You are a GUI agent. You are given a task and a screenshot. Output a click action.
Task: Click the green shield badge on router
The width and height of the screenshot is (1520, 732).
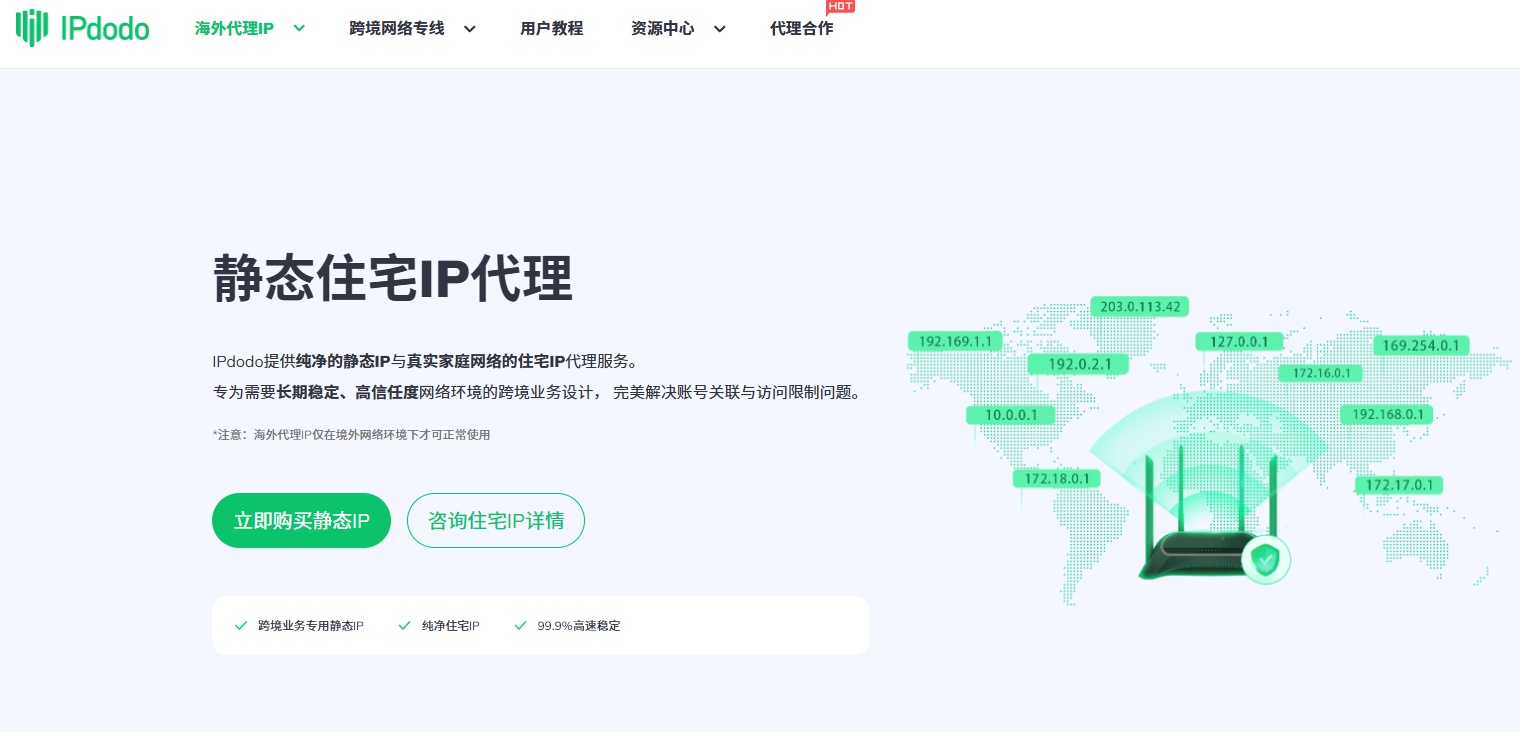click(1265, 561)
